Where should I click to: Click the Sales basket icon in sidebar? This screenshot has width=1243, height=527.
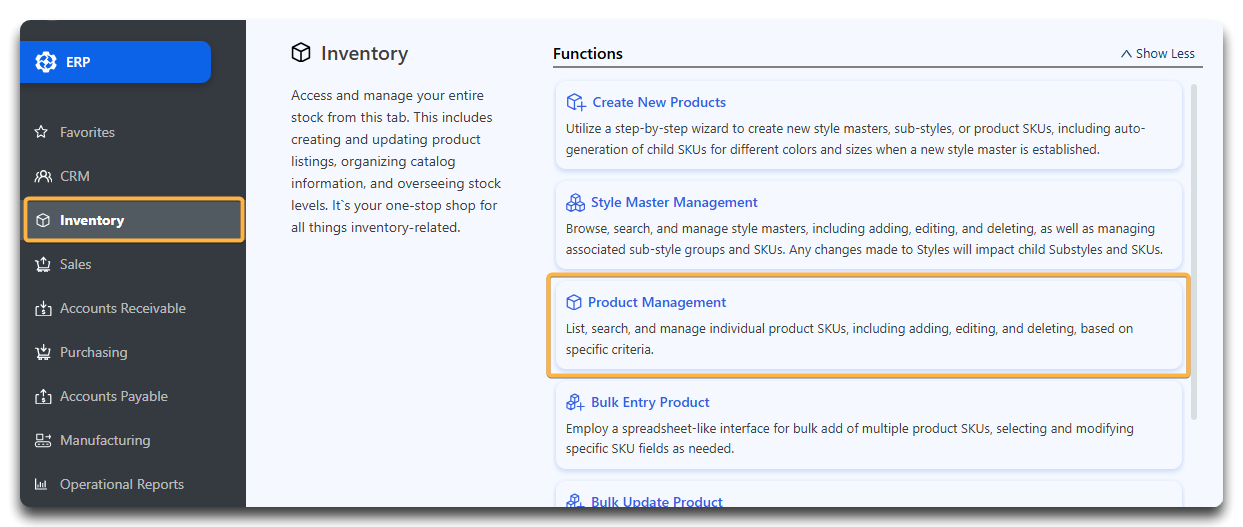click(42, 264)
